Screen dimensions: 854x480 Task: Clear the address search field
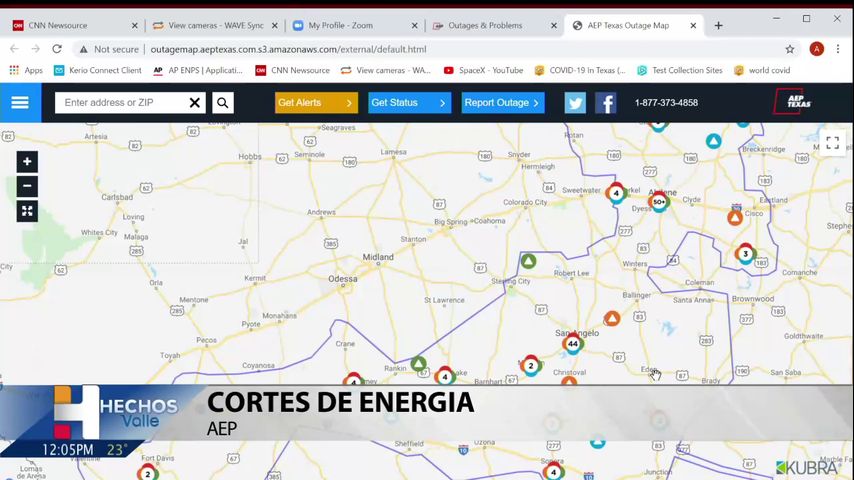coord(195,102)
